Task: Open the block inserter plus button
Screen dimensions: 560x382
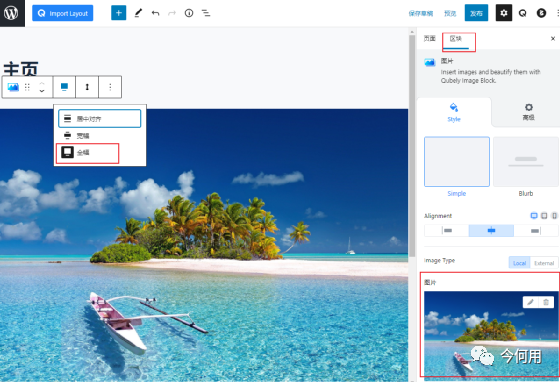Action: click(119, 13)
